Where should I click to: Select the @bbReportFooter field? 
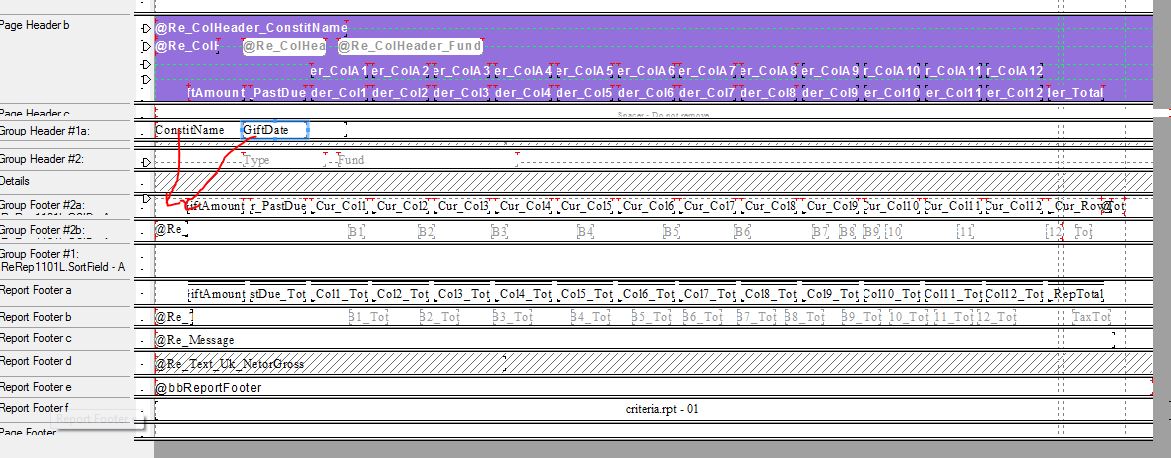tap(653, 388)
